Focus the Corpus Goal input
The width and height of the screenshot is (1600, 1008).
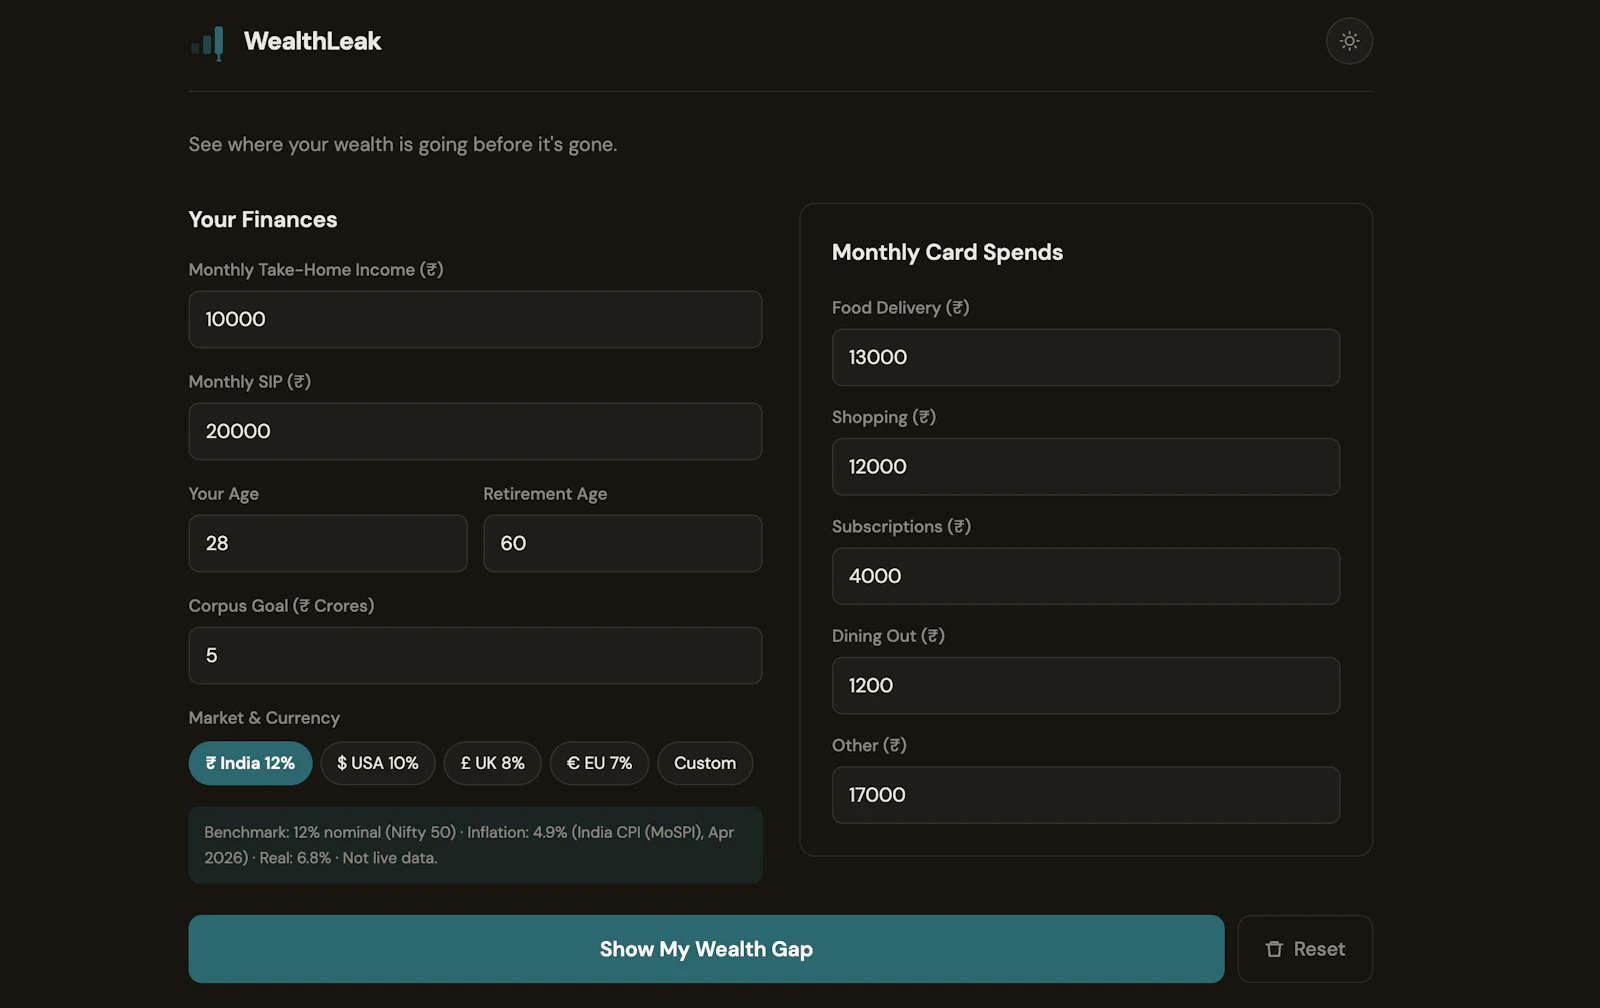(475, 655)
